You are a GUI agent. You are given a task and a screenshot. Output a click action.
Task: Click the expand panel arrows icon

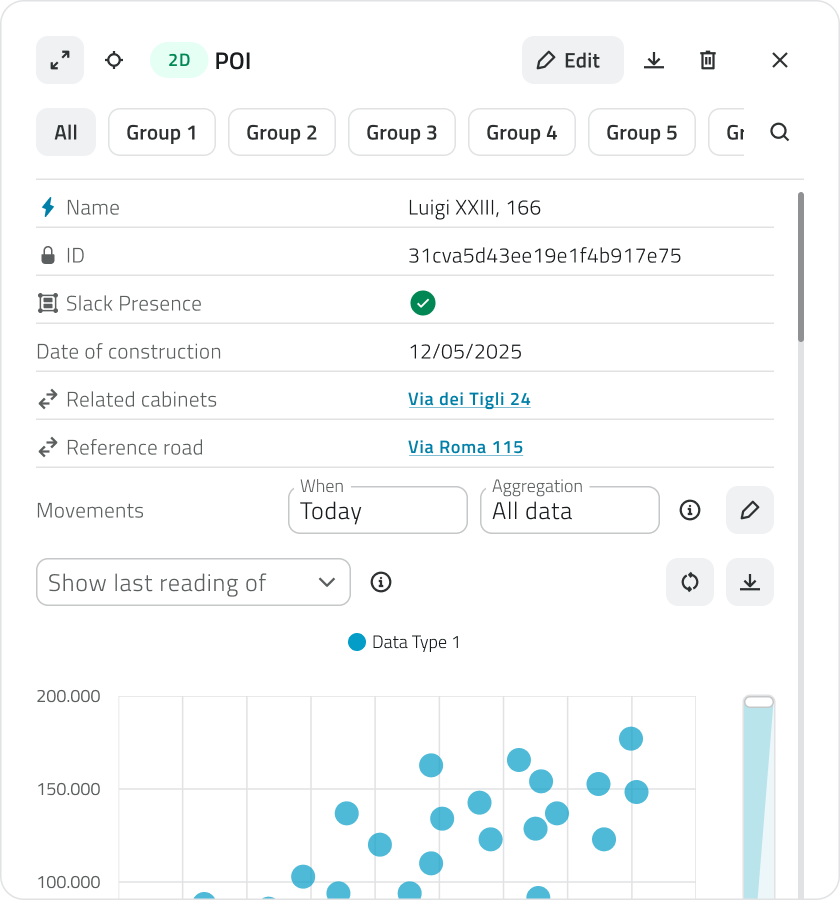coord(60,60)
